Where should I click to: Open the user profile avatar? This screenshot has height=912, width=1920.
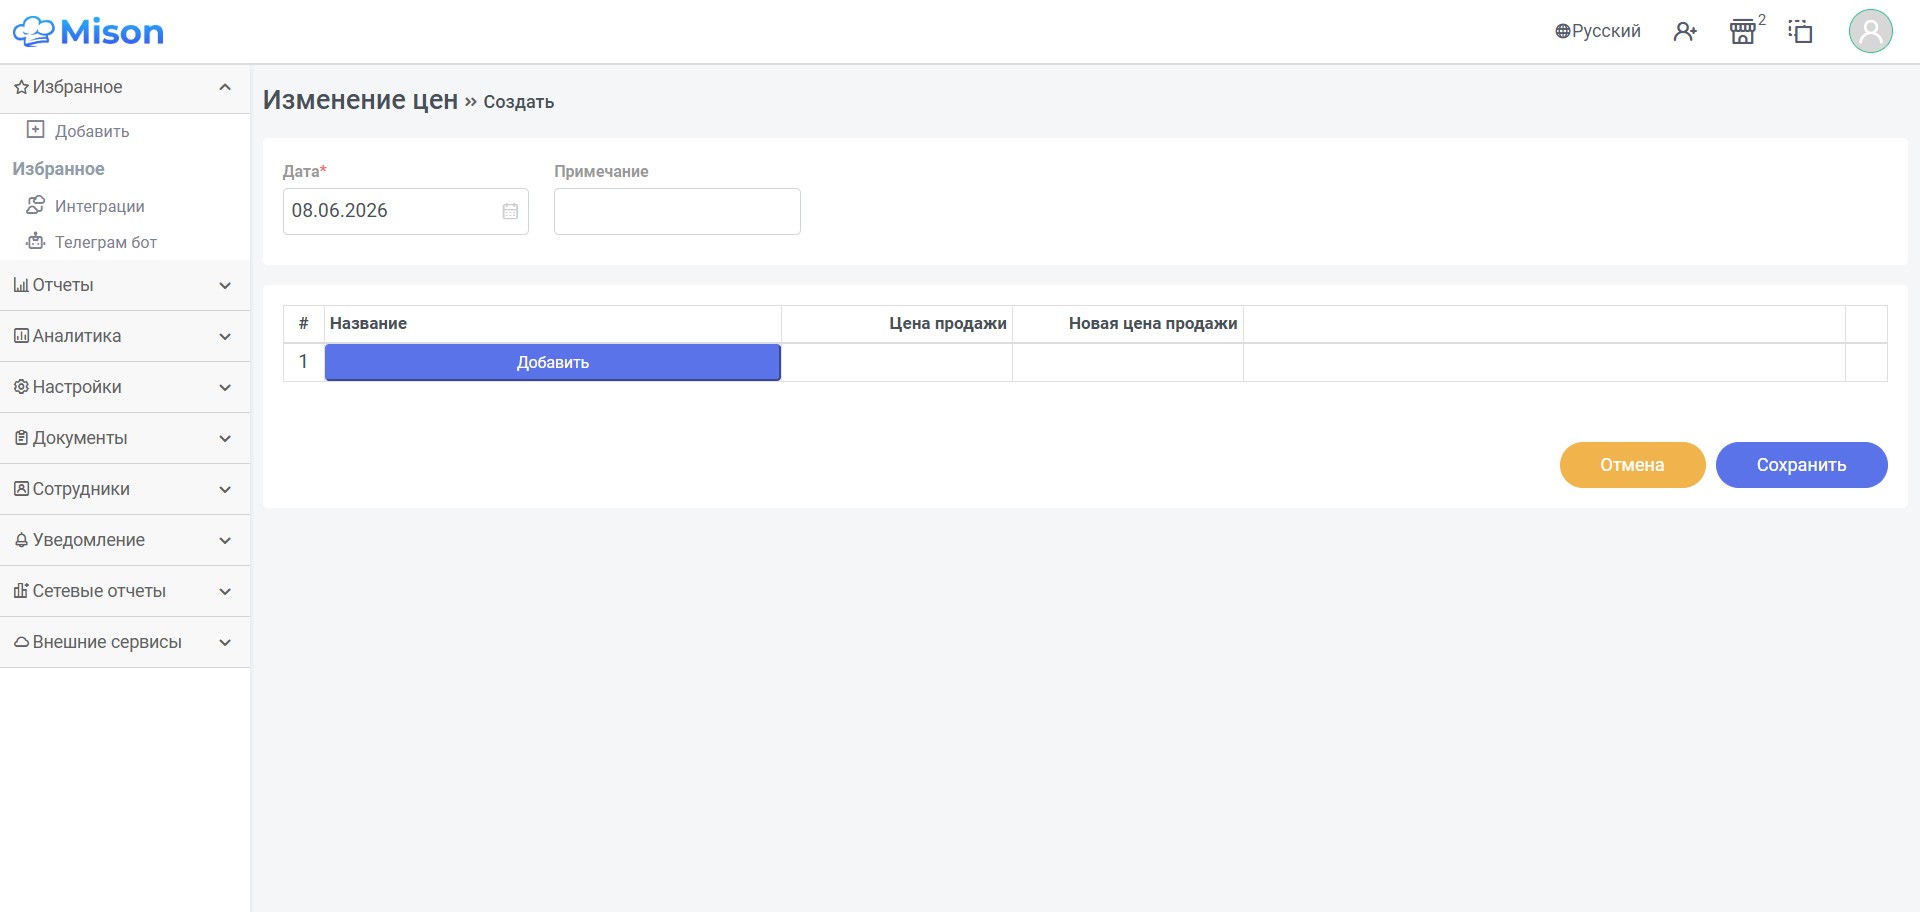pos(1870,32)
